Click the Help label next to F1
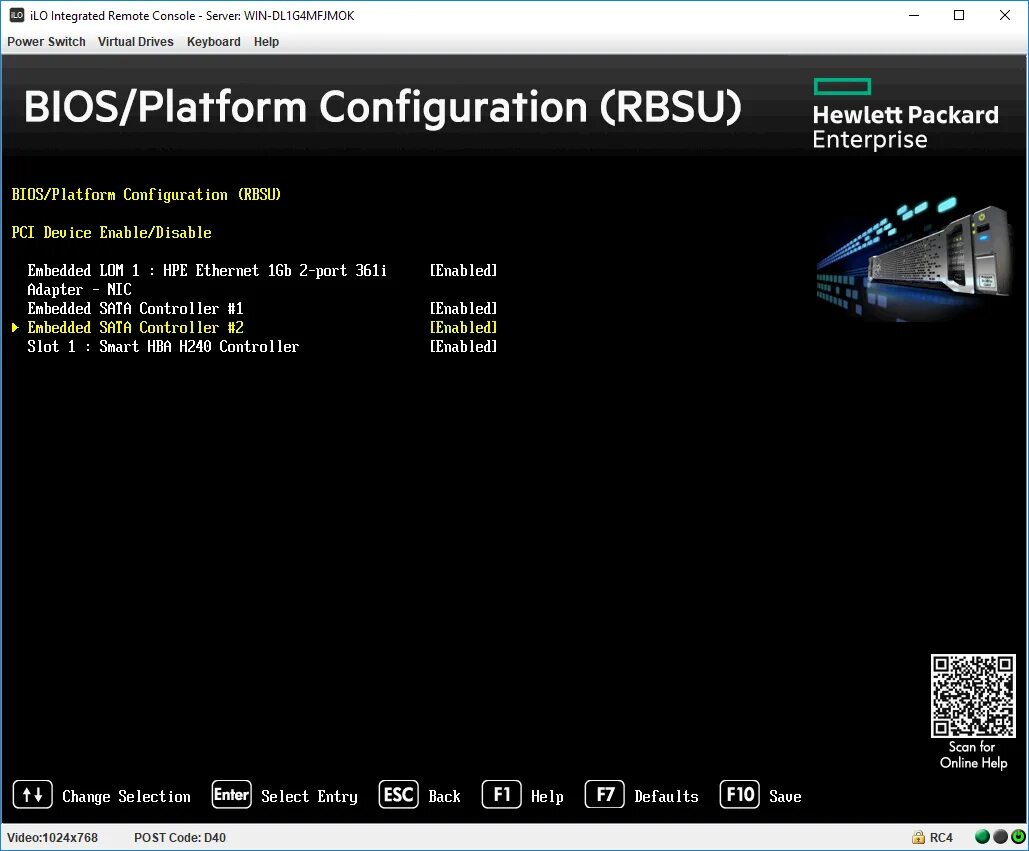This screenshot has width=1029, height=851. pos(547,797)
